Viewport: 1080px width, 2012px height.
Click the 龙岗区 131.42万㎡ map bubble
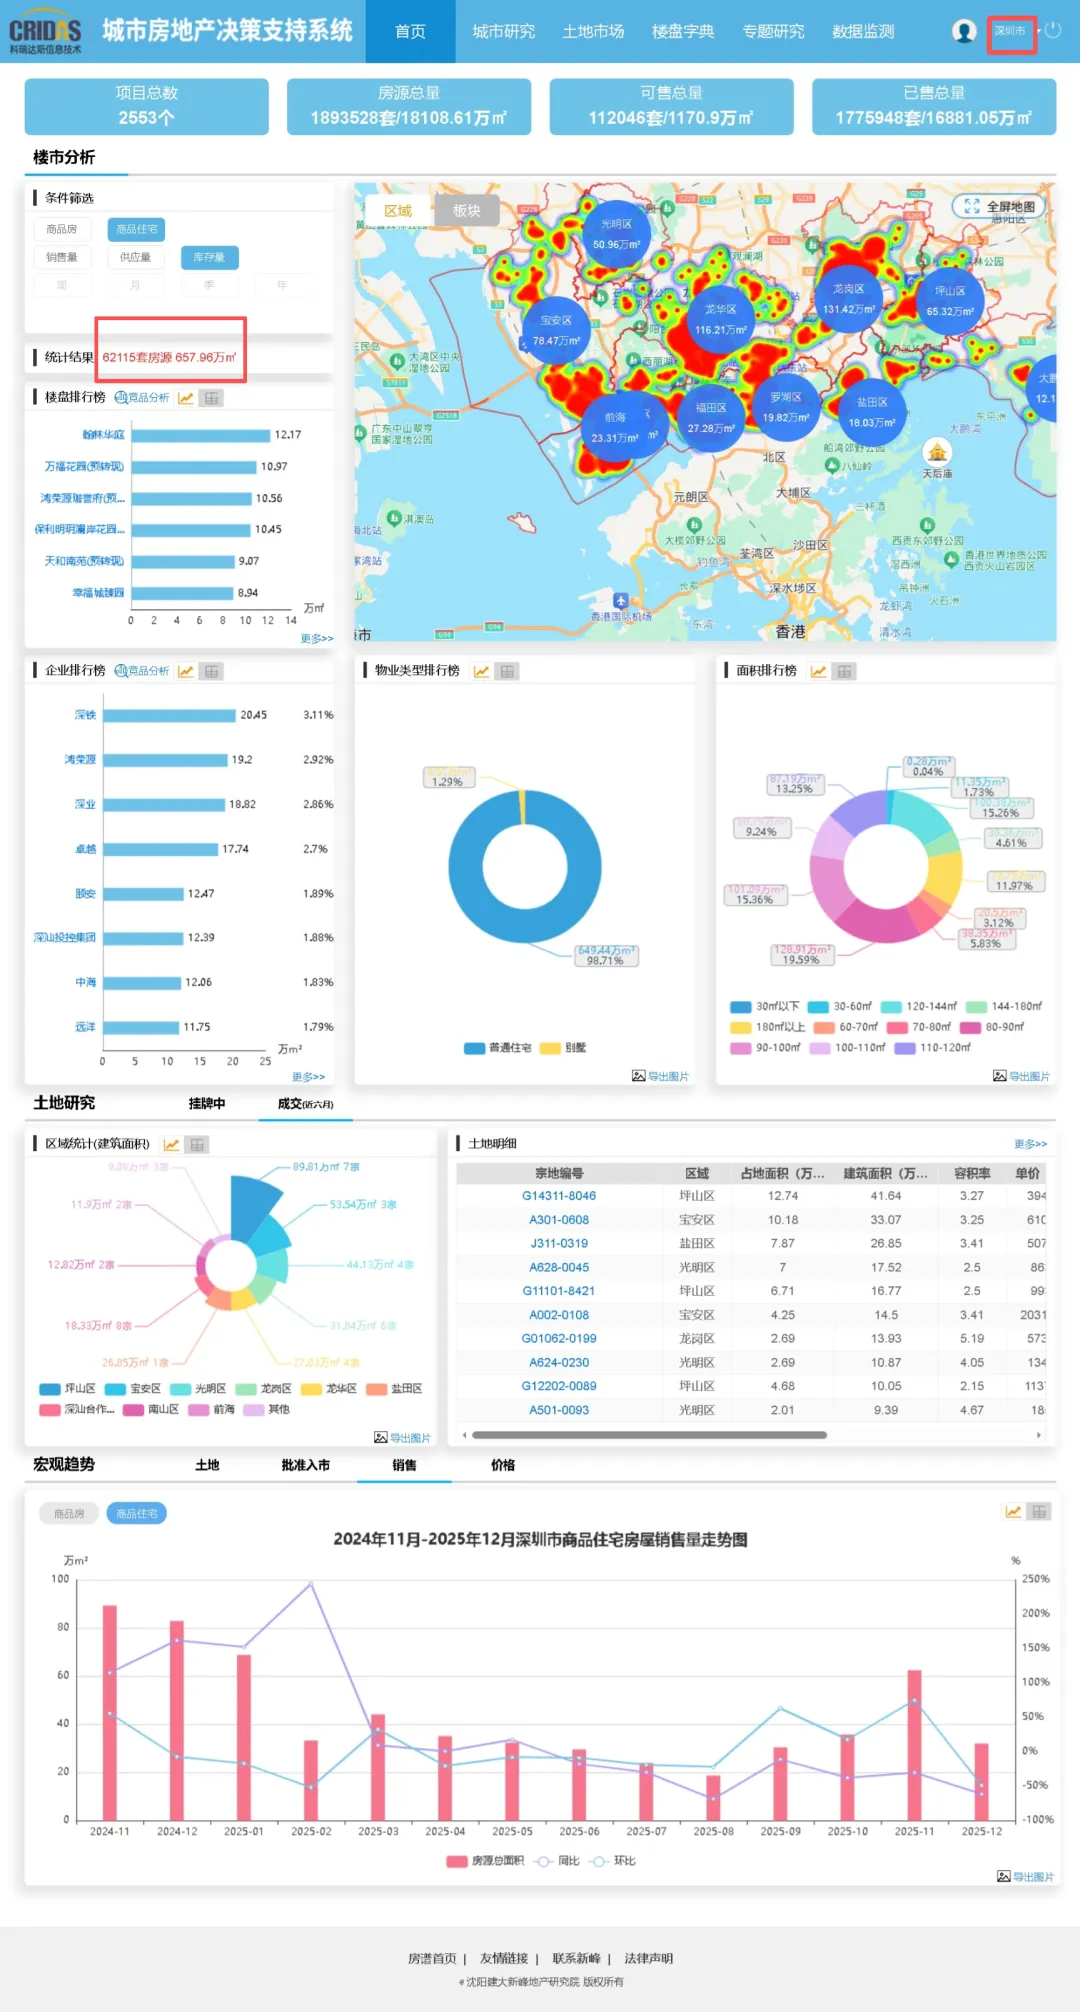click(849, 298)
